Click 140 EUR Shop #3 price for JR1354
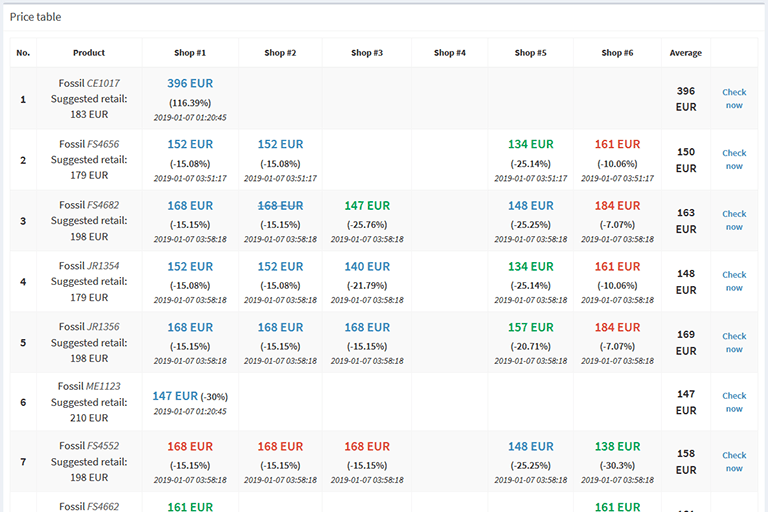 click(x=367, y=266)
